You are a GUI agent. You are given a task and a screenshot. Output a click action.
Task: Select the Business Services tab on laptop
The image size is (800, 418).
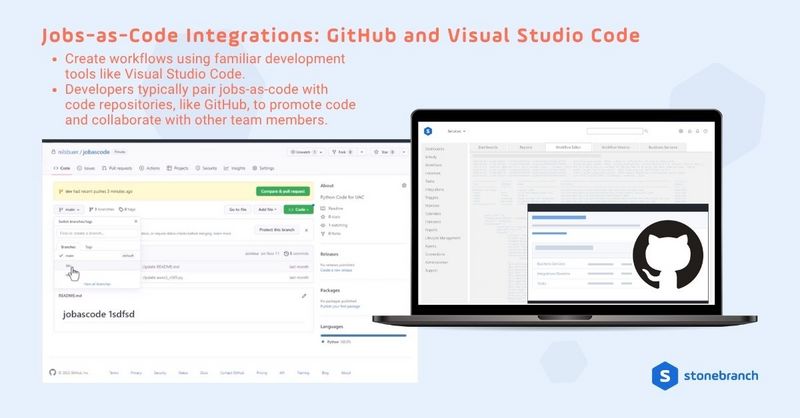click(x=663, y=147)
